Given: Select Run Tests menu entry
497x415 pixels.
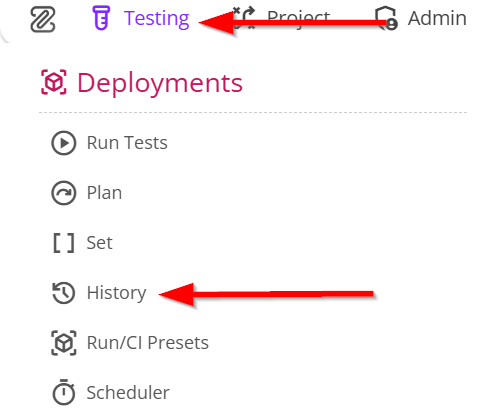Looking at the screenshot, I should tap(127, 143).
